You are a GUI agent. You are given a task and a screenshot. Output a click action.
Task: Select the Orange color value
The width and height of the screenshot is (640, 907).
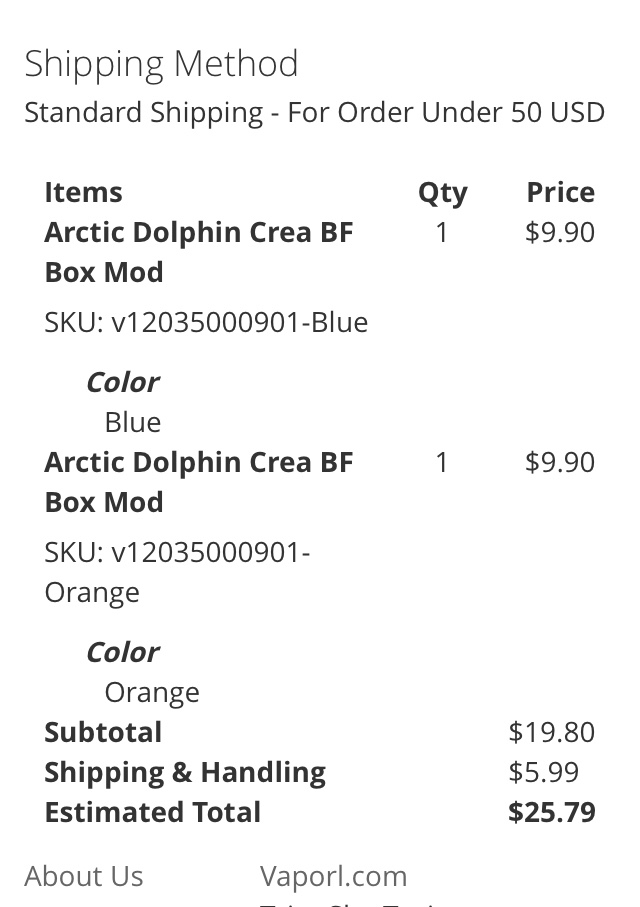pyautogui.click(x=152, y=692)
